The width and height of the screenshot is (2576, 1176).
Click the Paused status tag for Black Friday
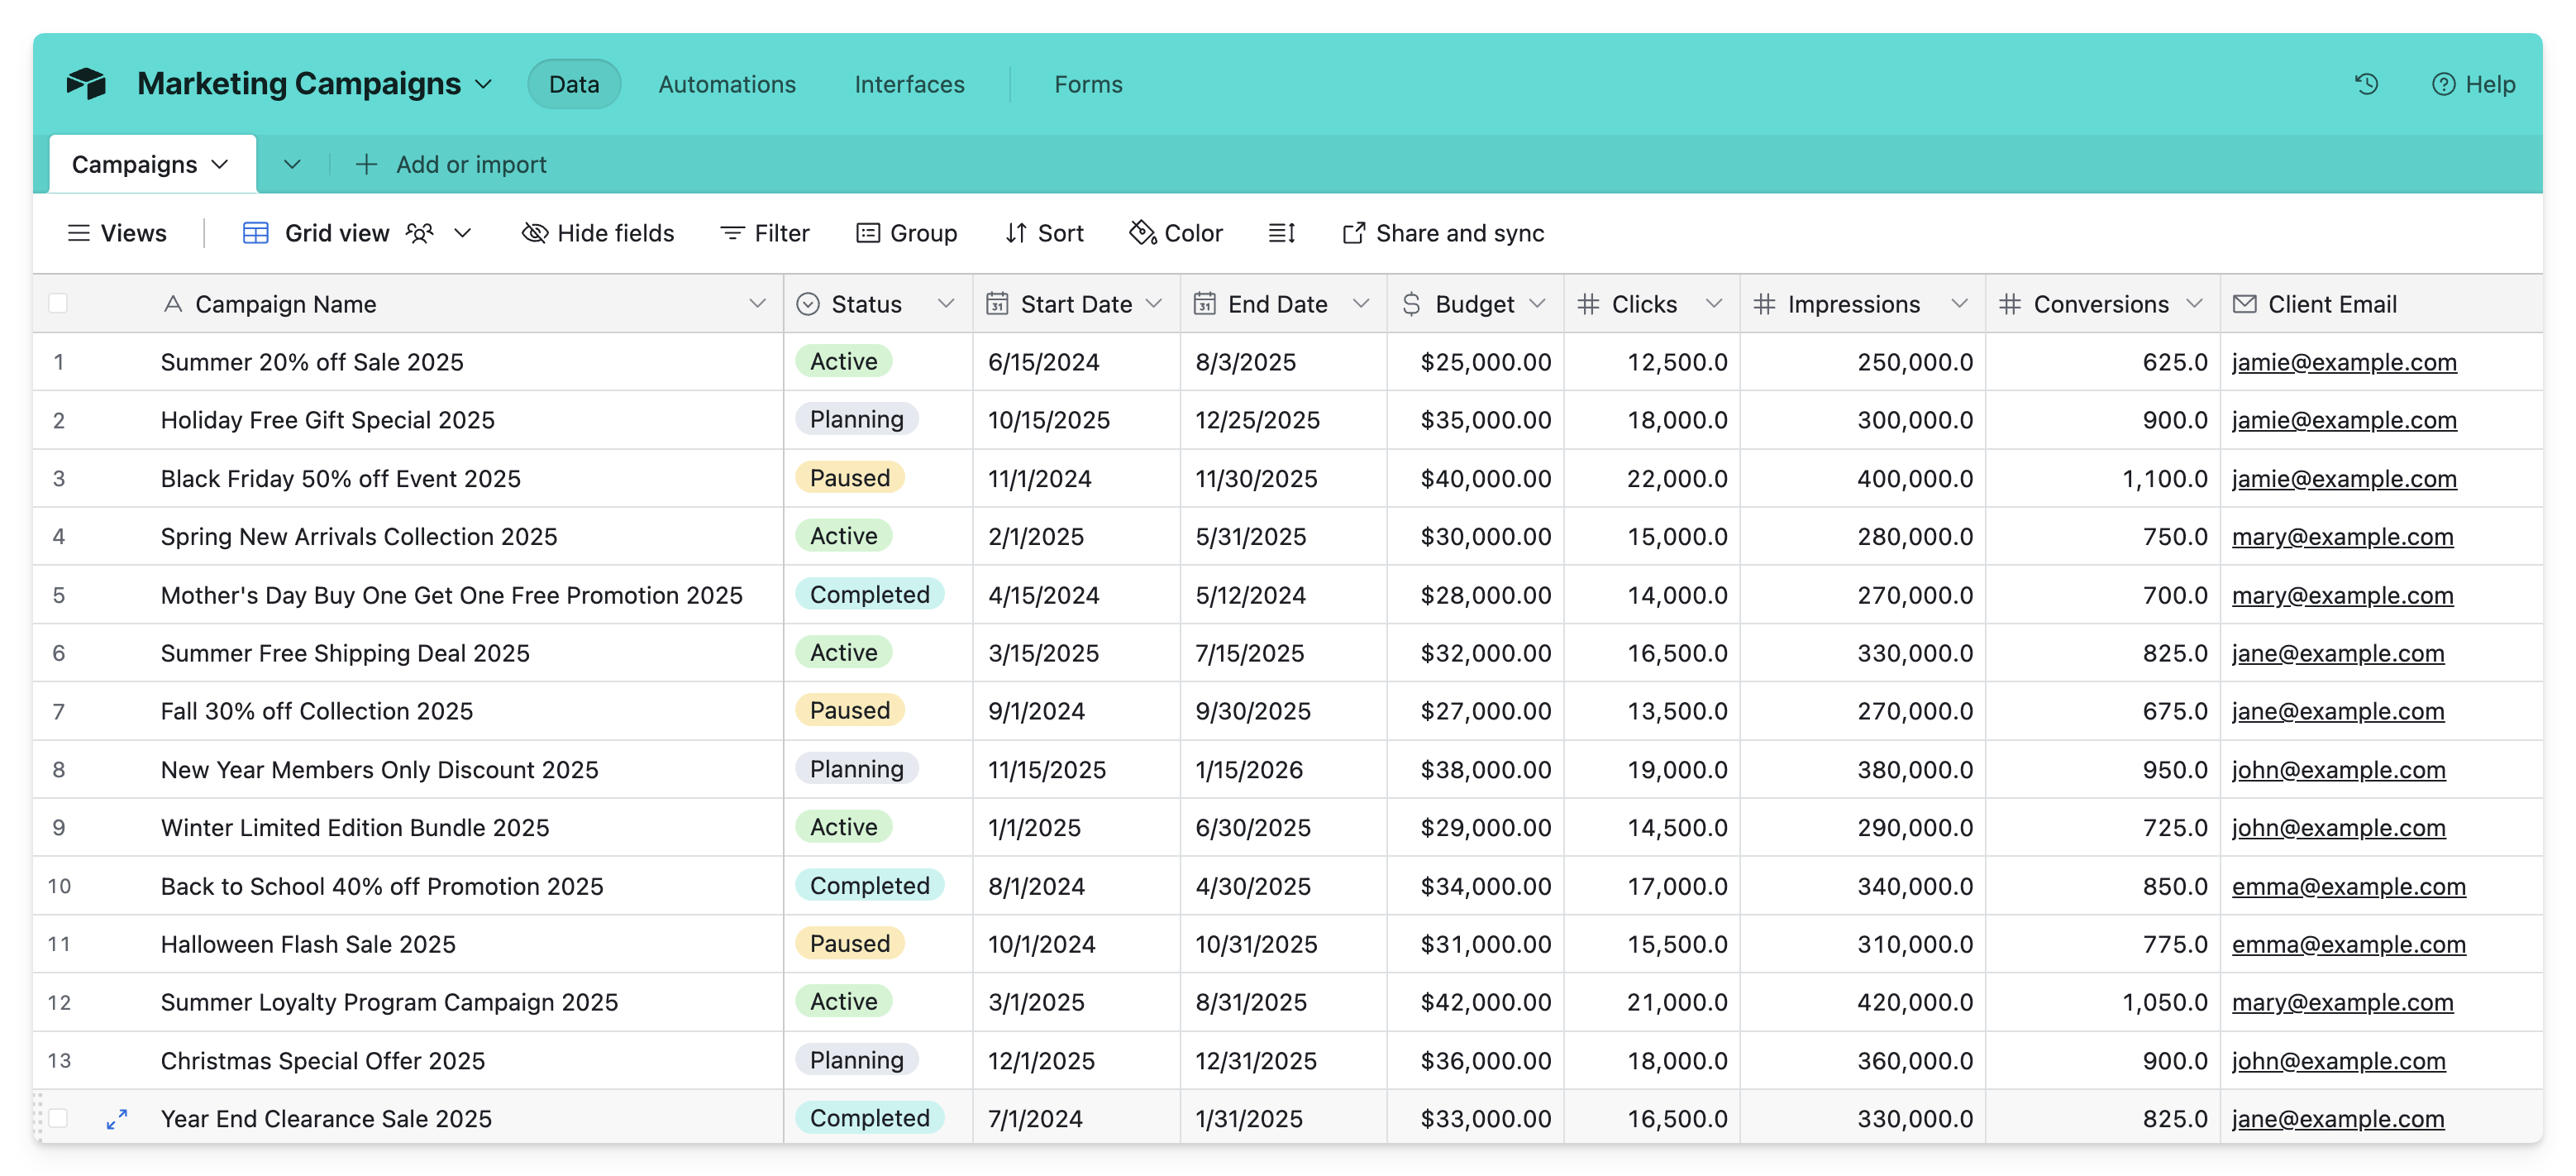(849, 478)
